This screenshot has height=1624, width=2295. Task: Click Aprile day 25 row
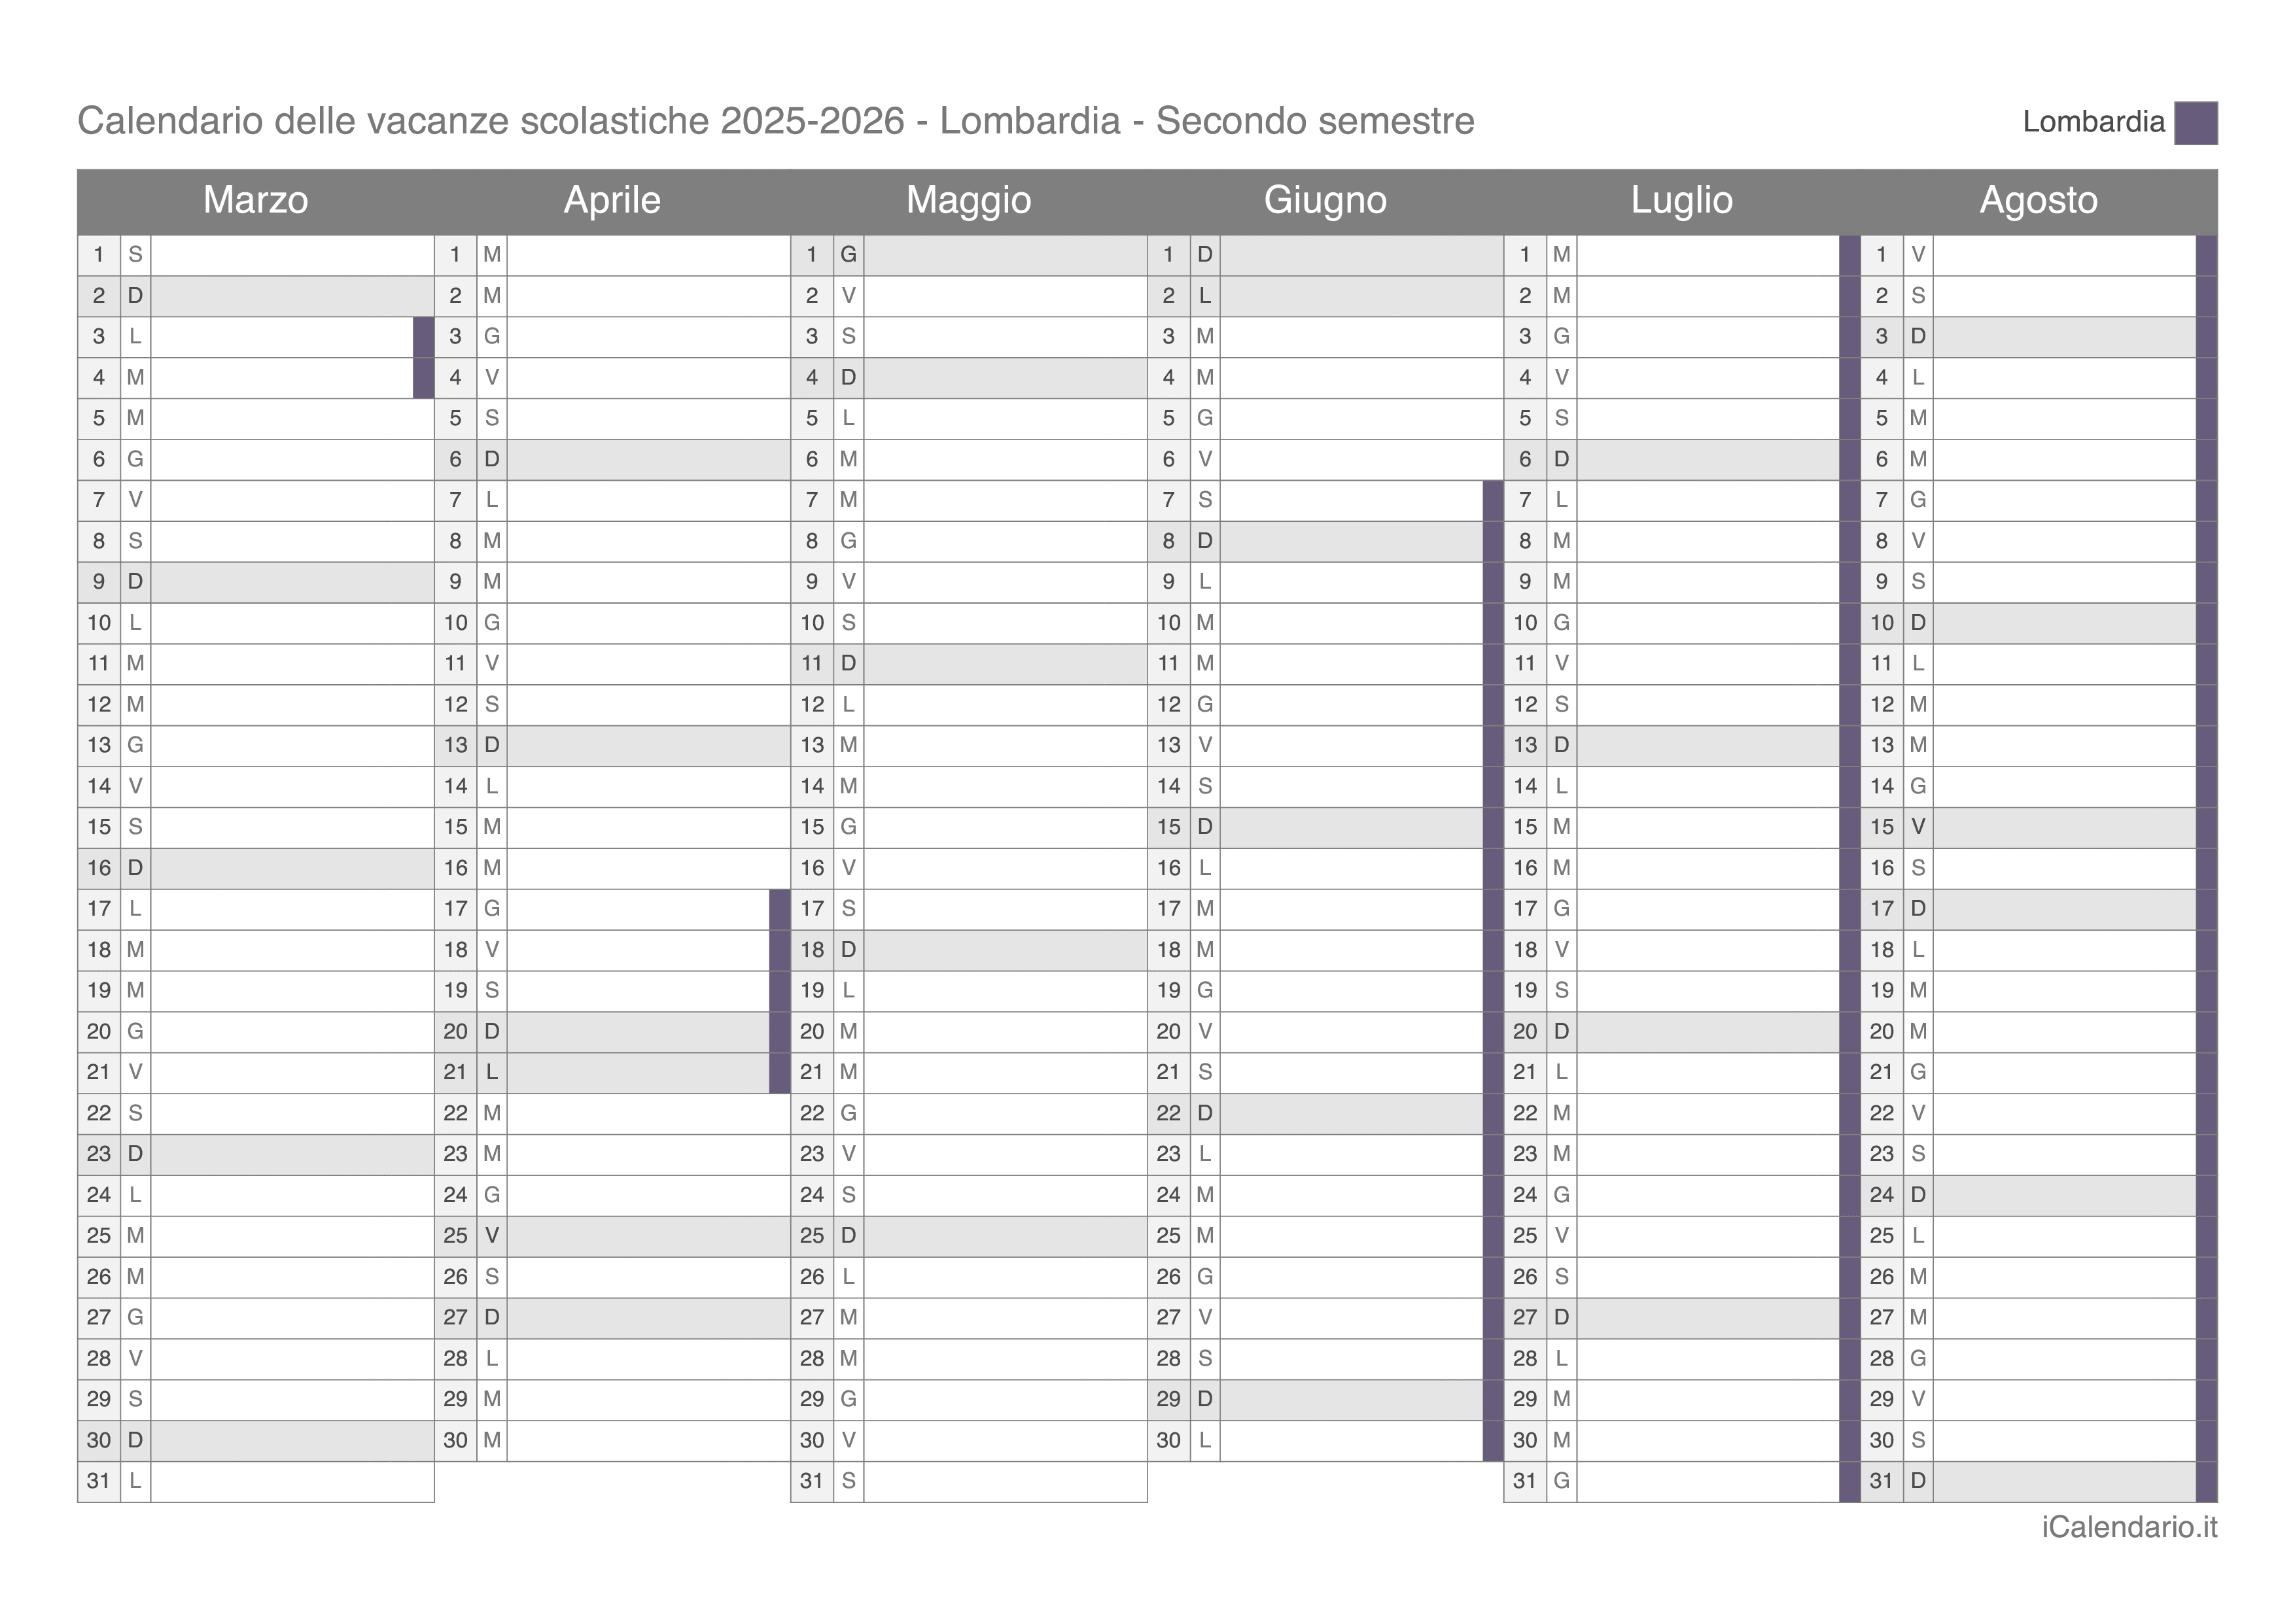pos(612,1236)
